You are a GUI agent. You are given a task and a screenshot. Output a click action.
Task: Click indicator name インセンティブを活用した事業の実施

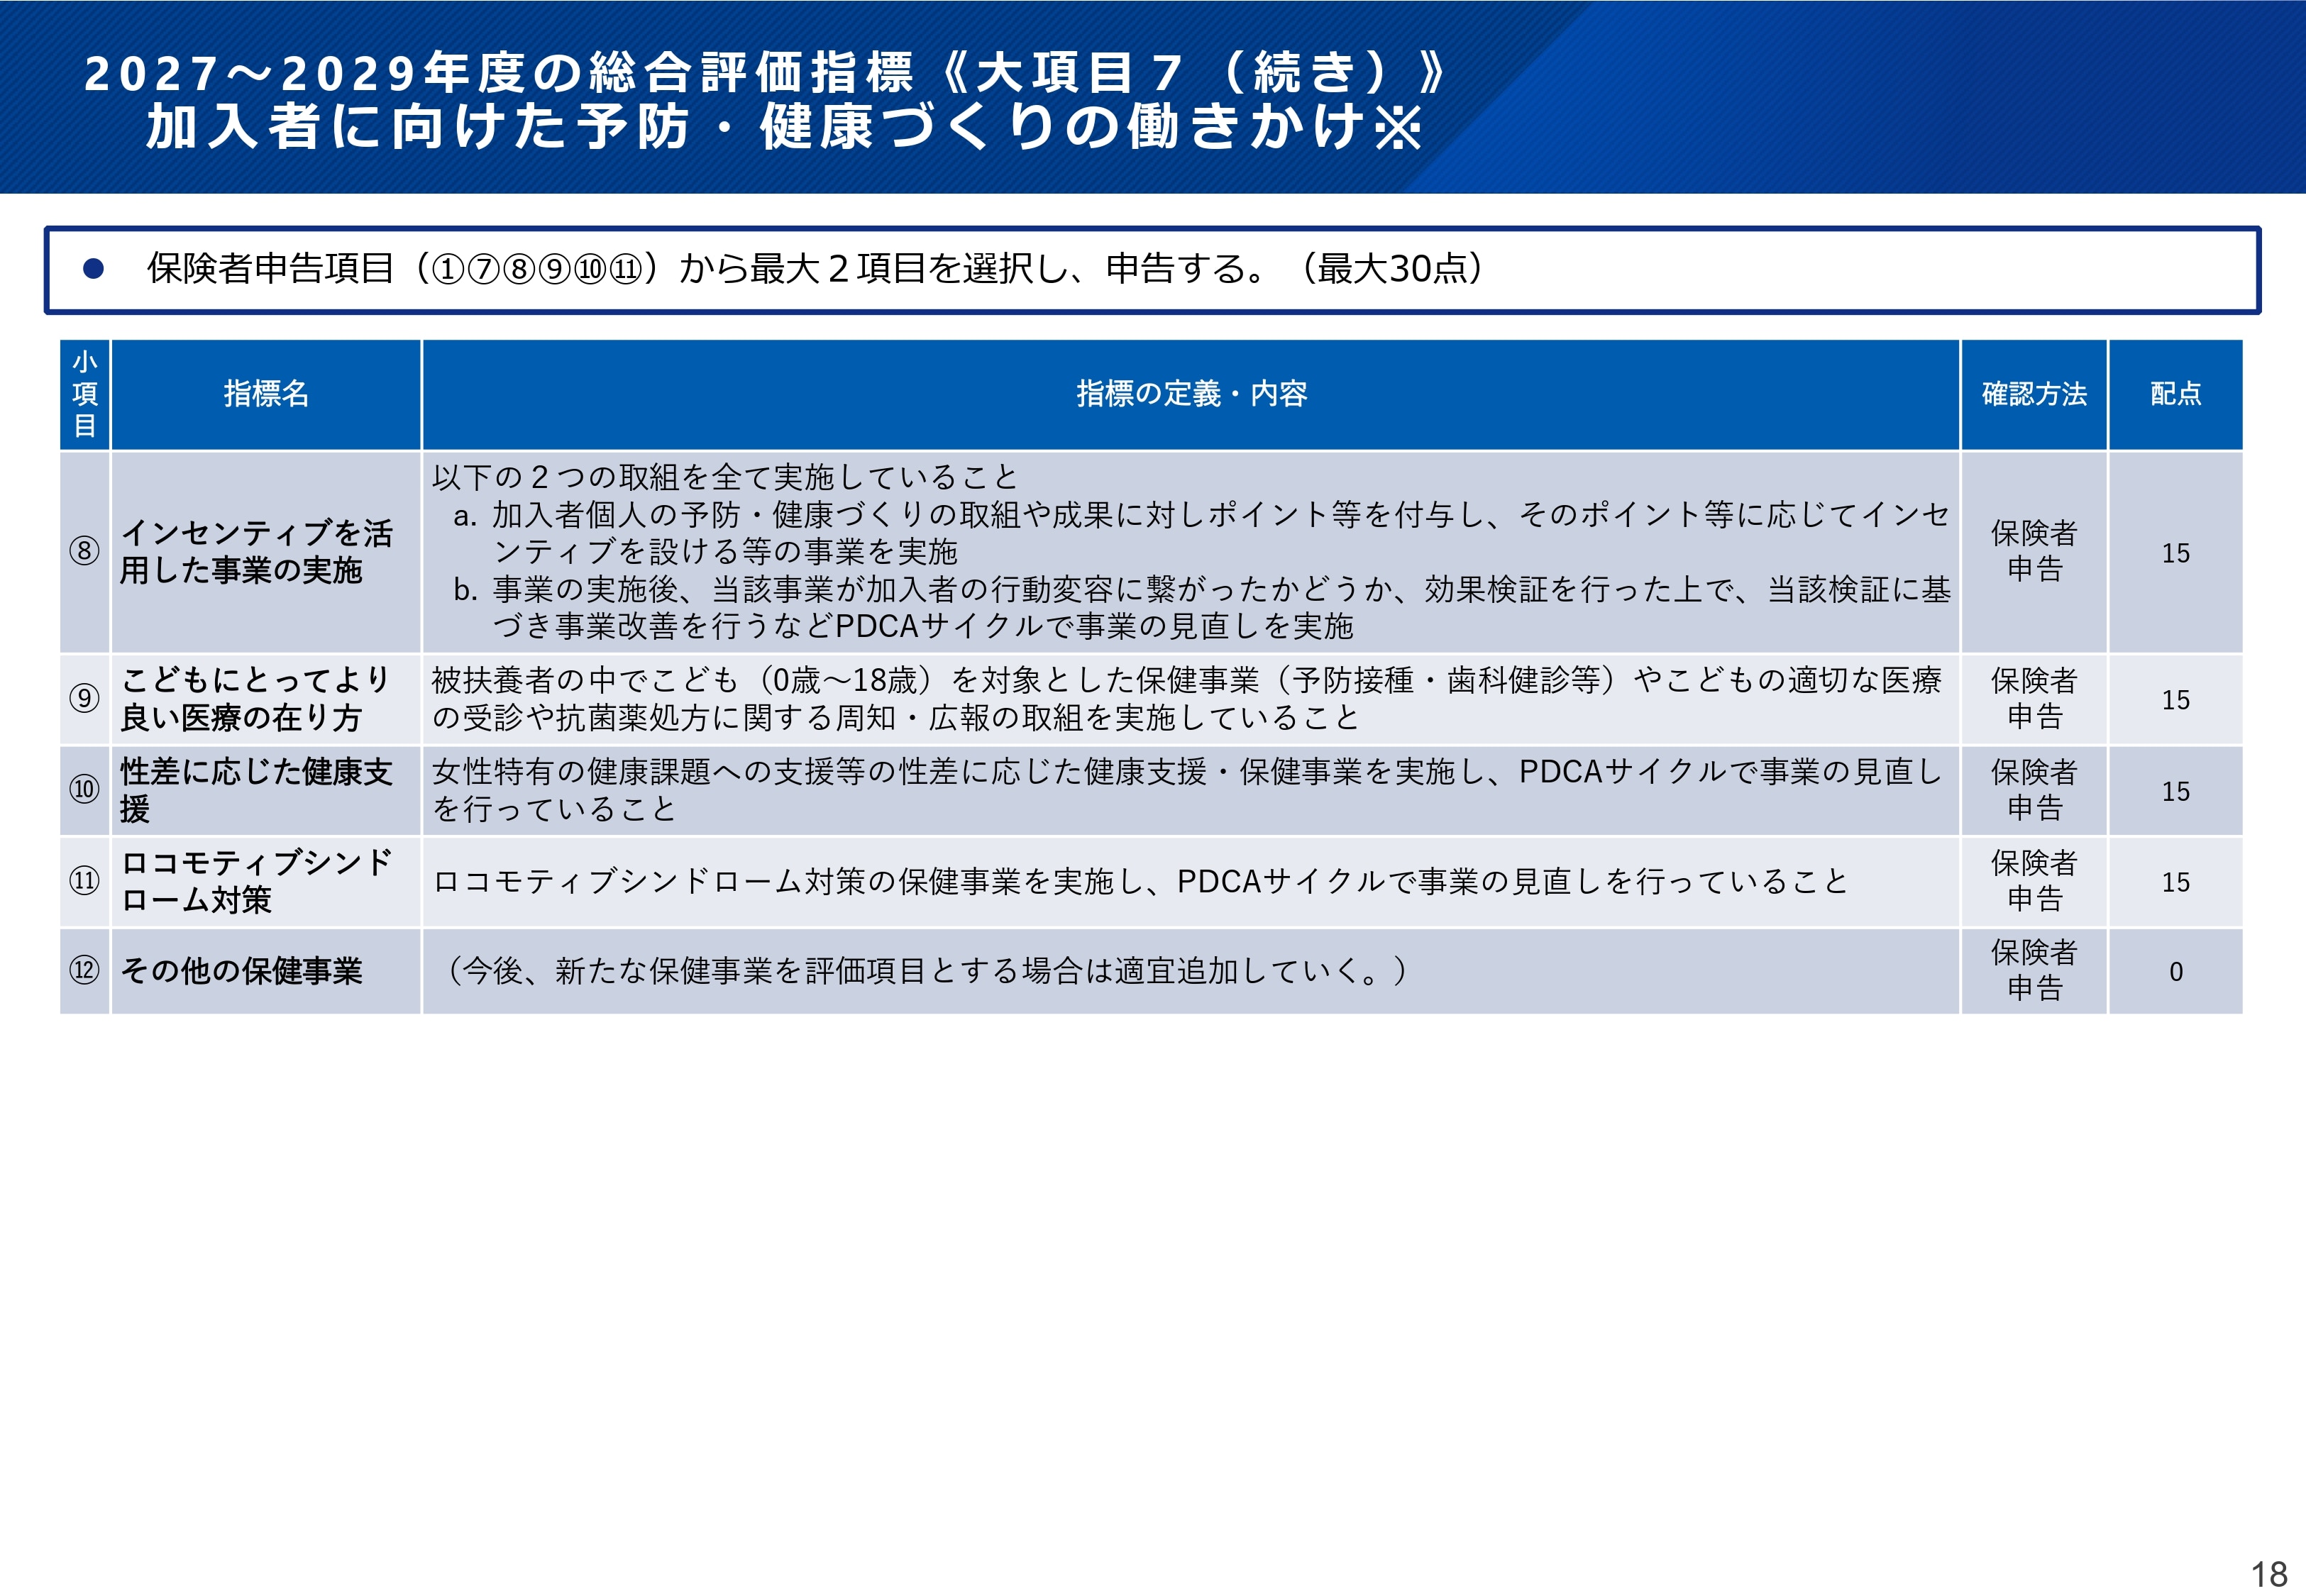[x=256, y=551]
